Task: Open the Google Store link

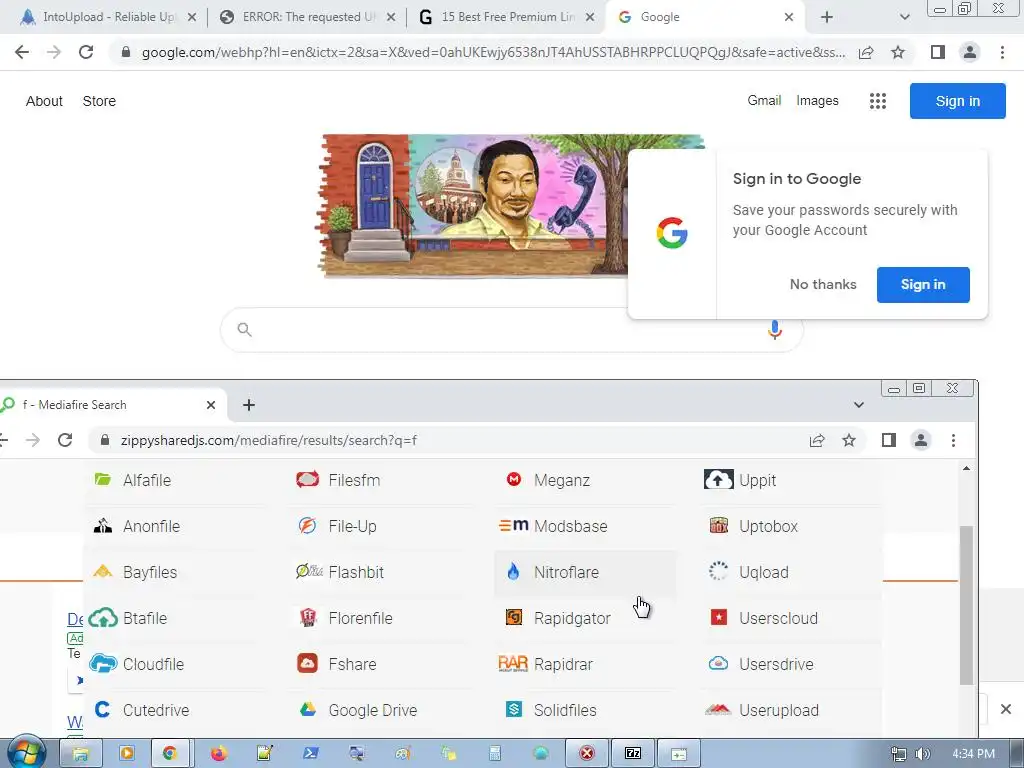Action: tap(99, 101)
